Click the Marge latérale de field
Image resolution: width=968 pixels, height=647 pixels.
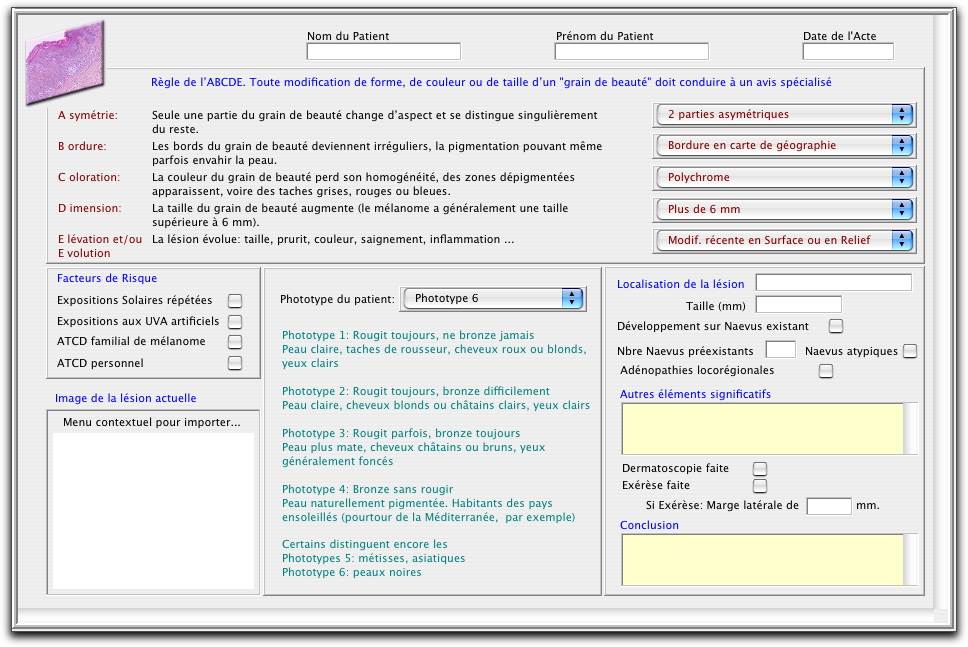point(829,506)
